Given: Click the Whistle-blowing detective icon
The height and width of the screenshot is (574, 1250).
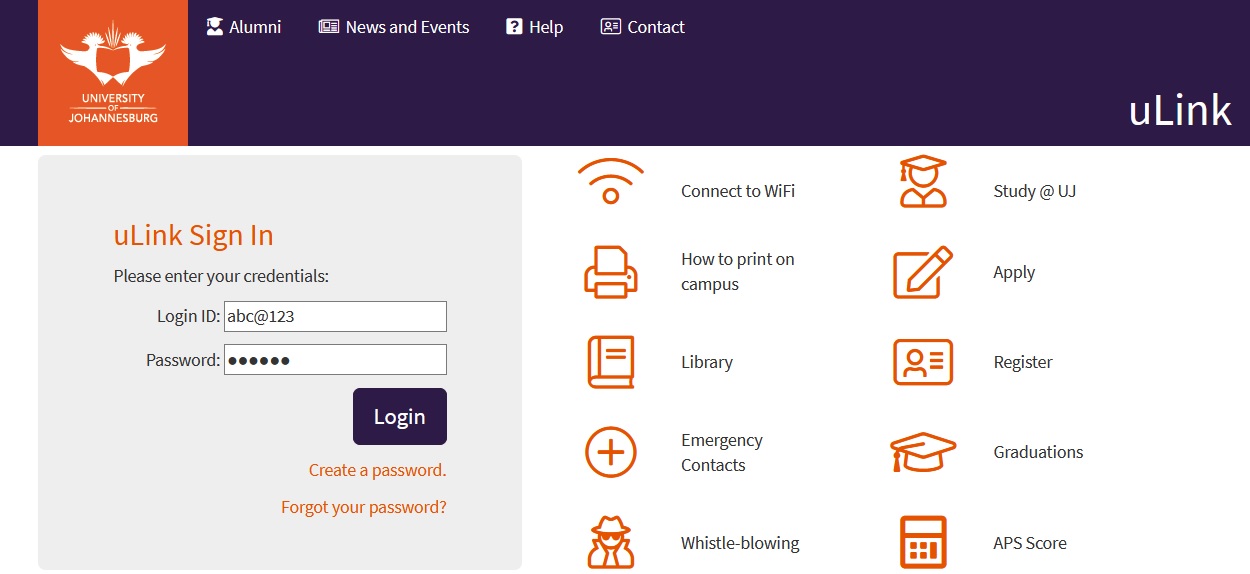Looking at the screenshot, I should [610, 543].
